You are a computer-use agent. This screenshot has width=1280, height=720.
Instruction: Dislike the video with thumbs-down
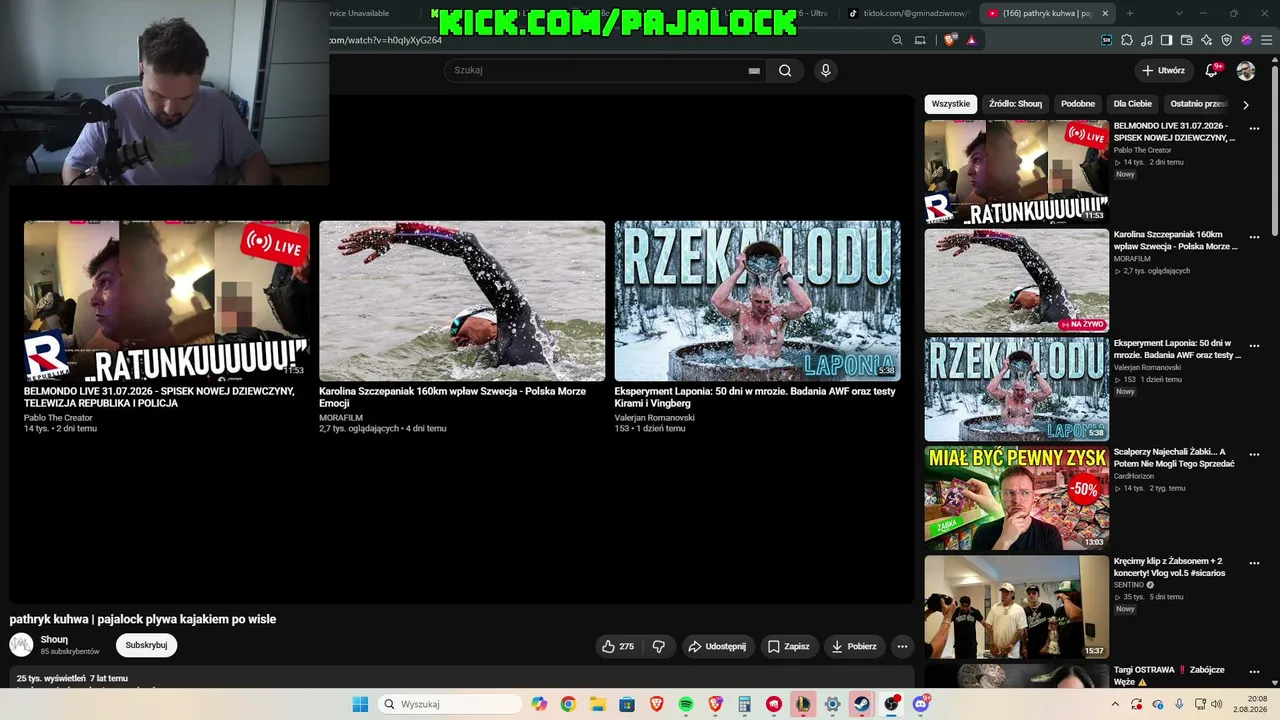tap(658, 646)
